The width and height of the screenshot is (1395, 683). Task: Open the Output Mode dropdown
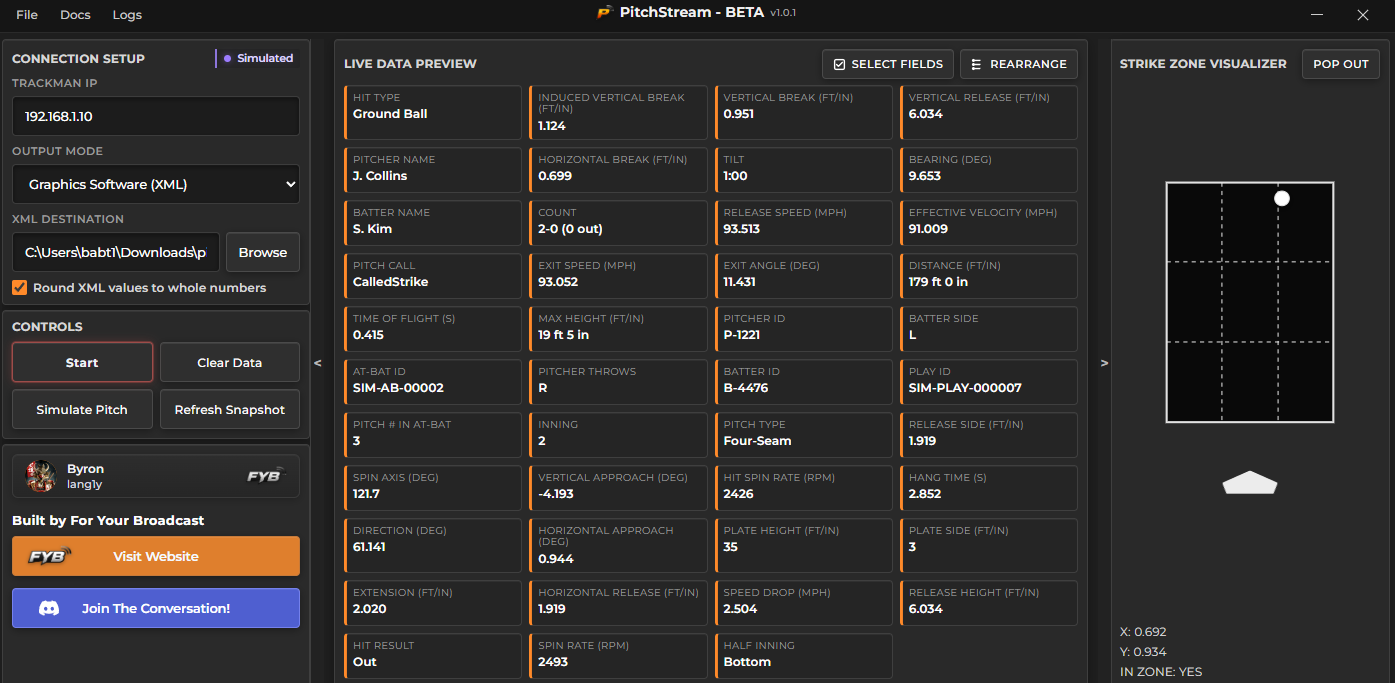pos(156,184)
